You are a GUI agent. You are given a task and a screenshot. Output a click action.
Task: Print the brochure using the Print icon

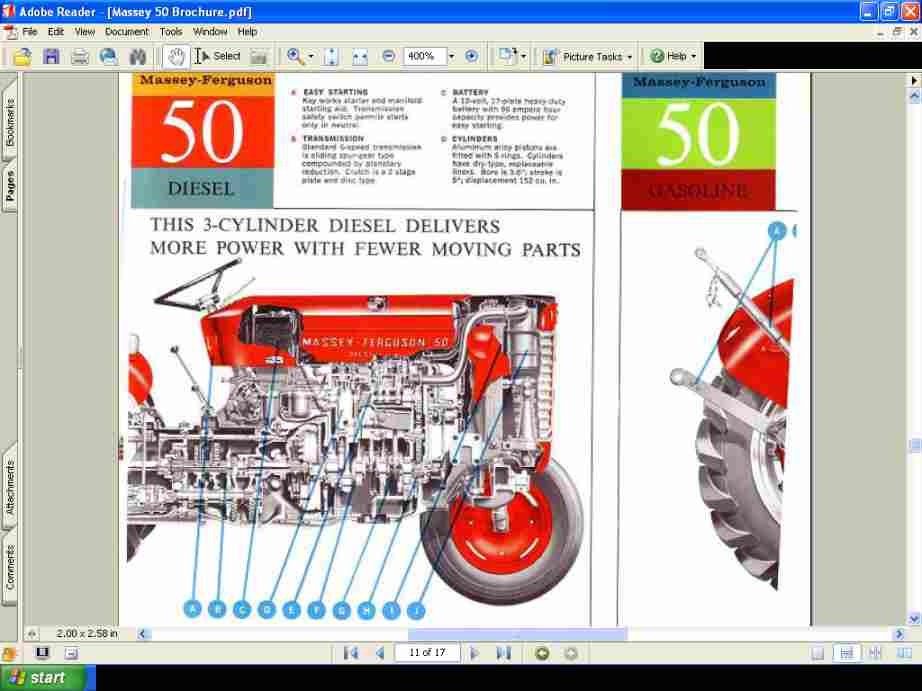point(79,56)
